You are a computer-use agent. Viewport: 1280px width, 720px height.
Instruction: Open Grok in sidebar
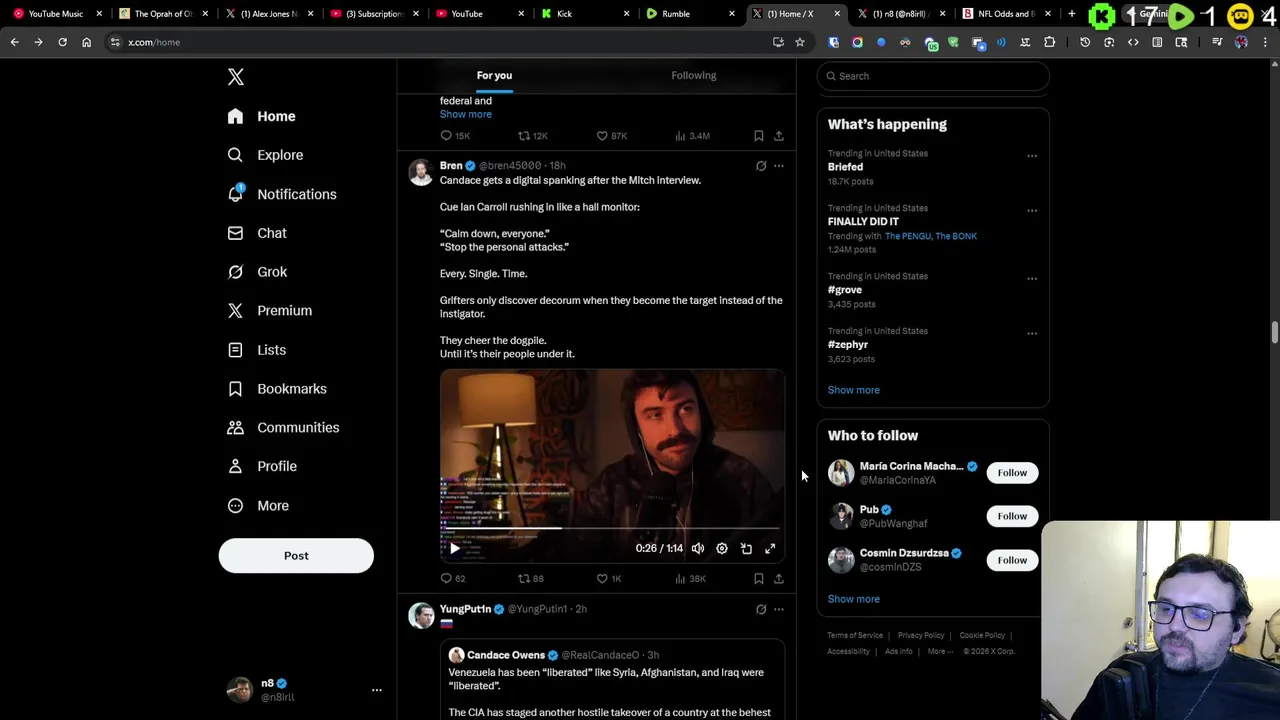click(257, 272)
